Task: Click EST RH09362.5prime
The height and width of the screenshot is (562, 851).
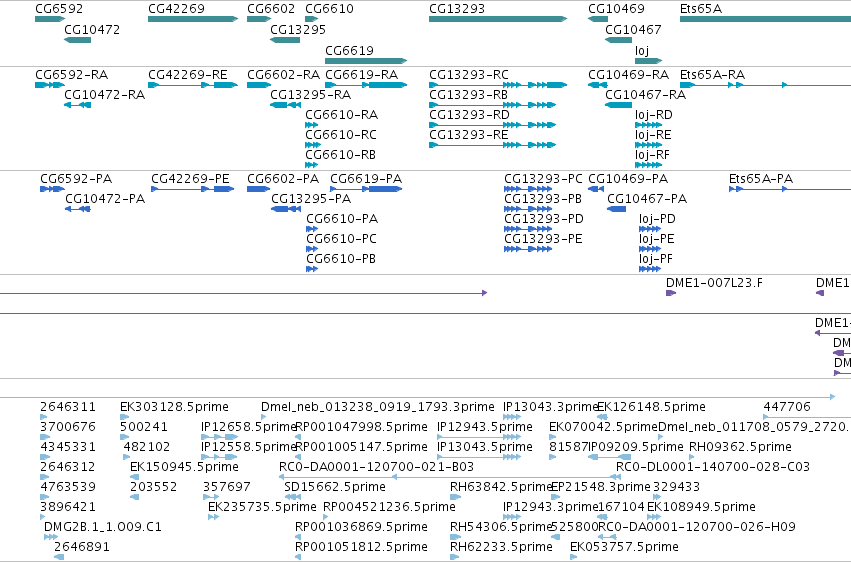Action: pyautogui.click(x=740, y=446)
